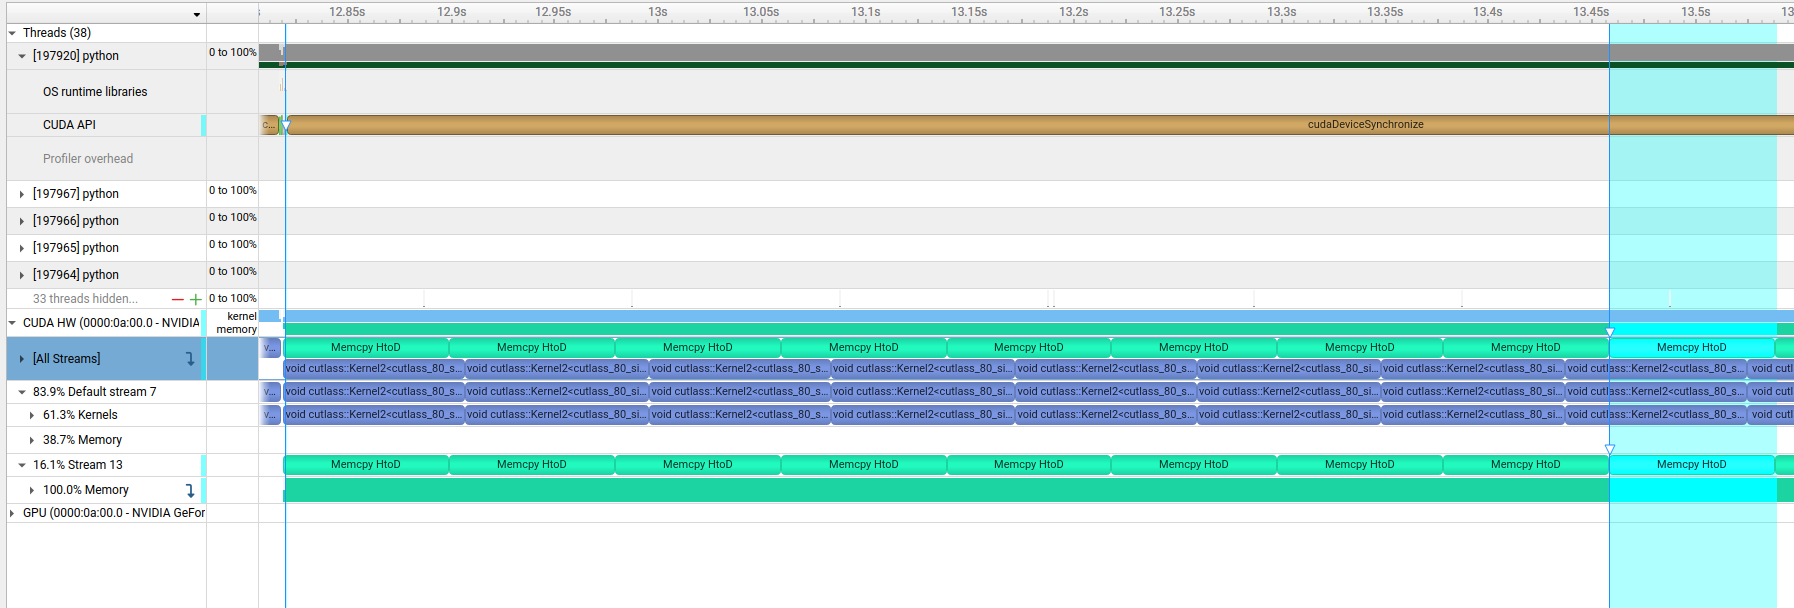Open the row header dropdown arrow at top
The height and width of the screenshot is (608, 1794).
click(x=197, y=14)
